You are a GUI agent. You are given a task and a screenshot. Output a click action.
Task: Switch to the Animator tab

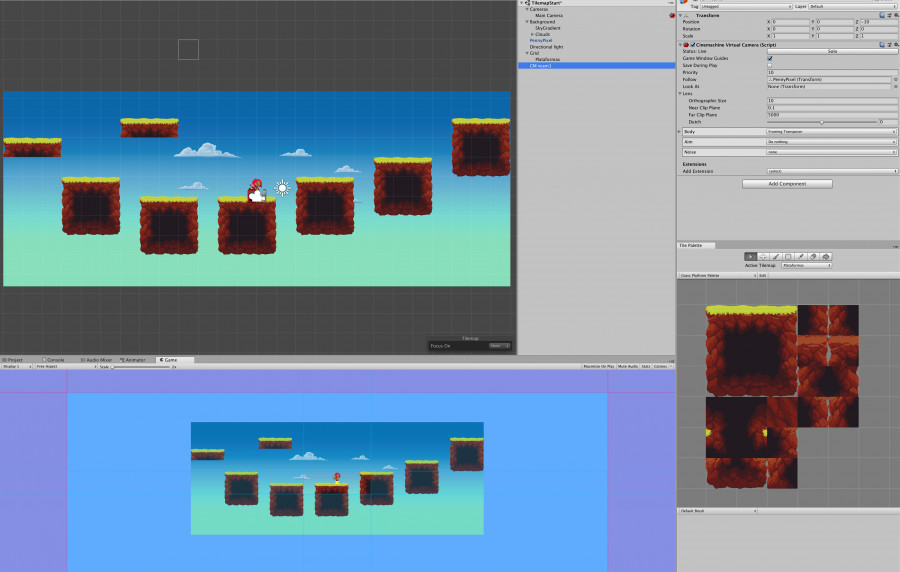coord(133,360)
